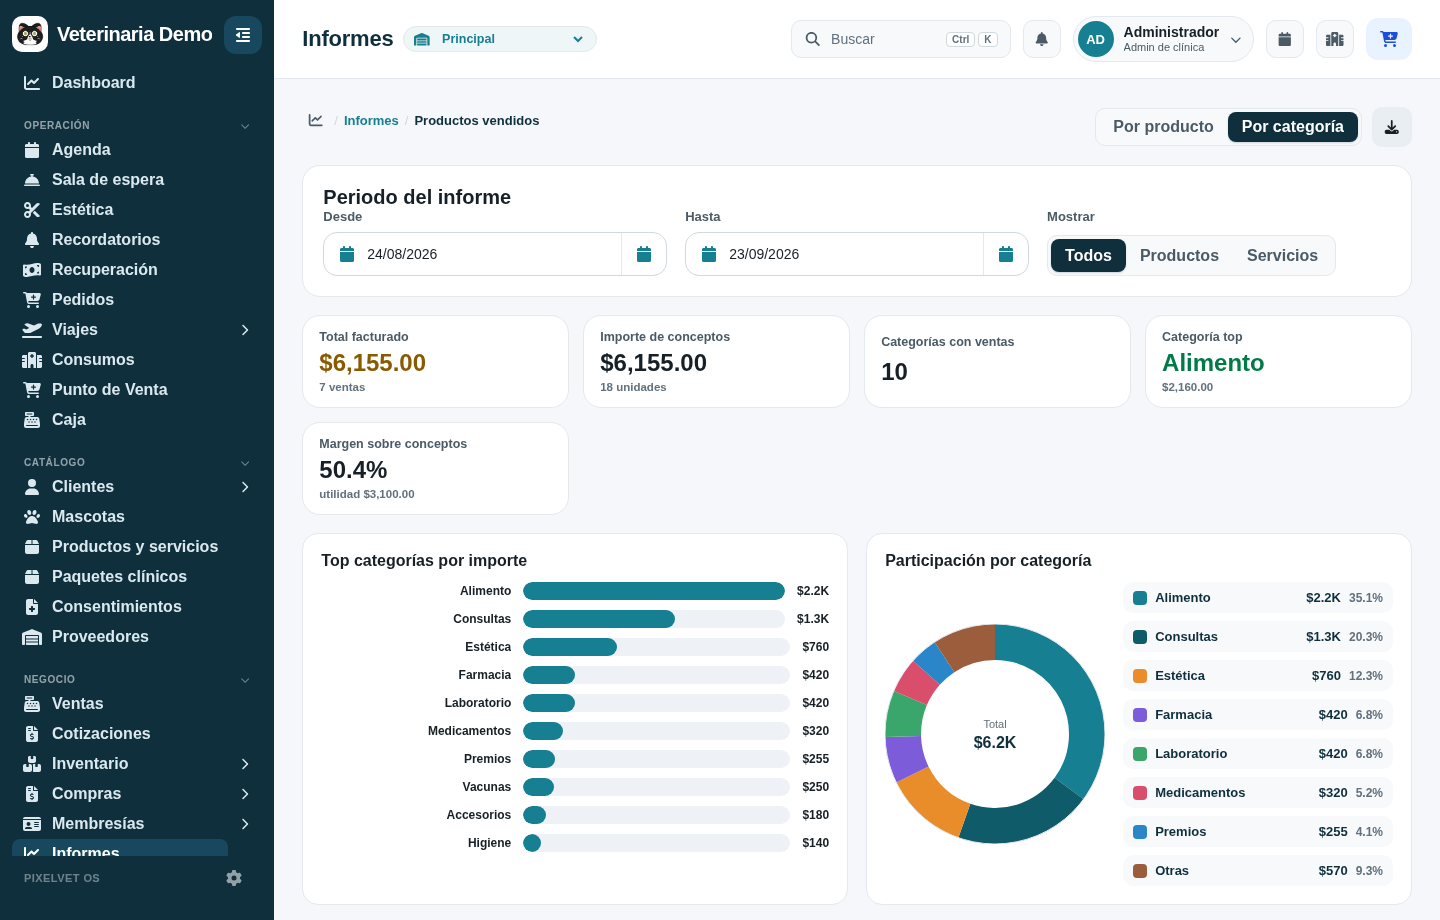This screenshot has height=920, width=1440.
Task: Switch the report view to Por producto
Action: pyautogui.click(x=1163, y=127)
